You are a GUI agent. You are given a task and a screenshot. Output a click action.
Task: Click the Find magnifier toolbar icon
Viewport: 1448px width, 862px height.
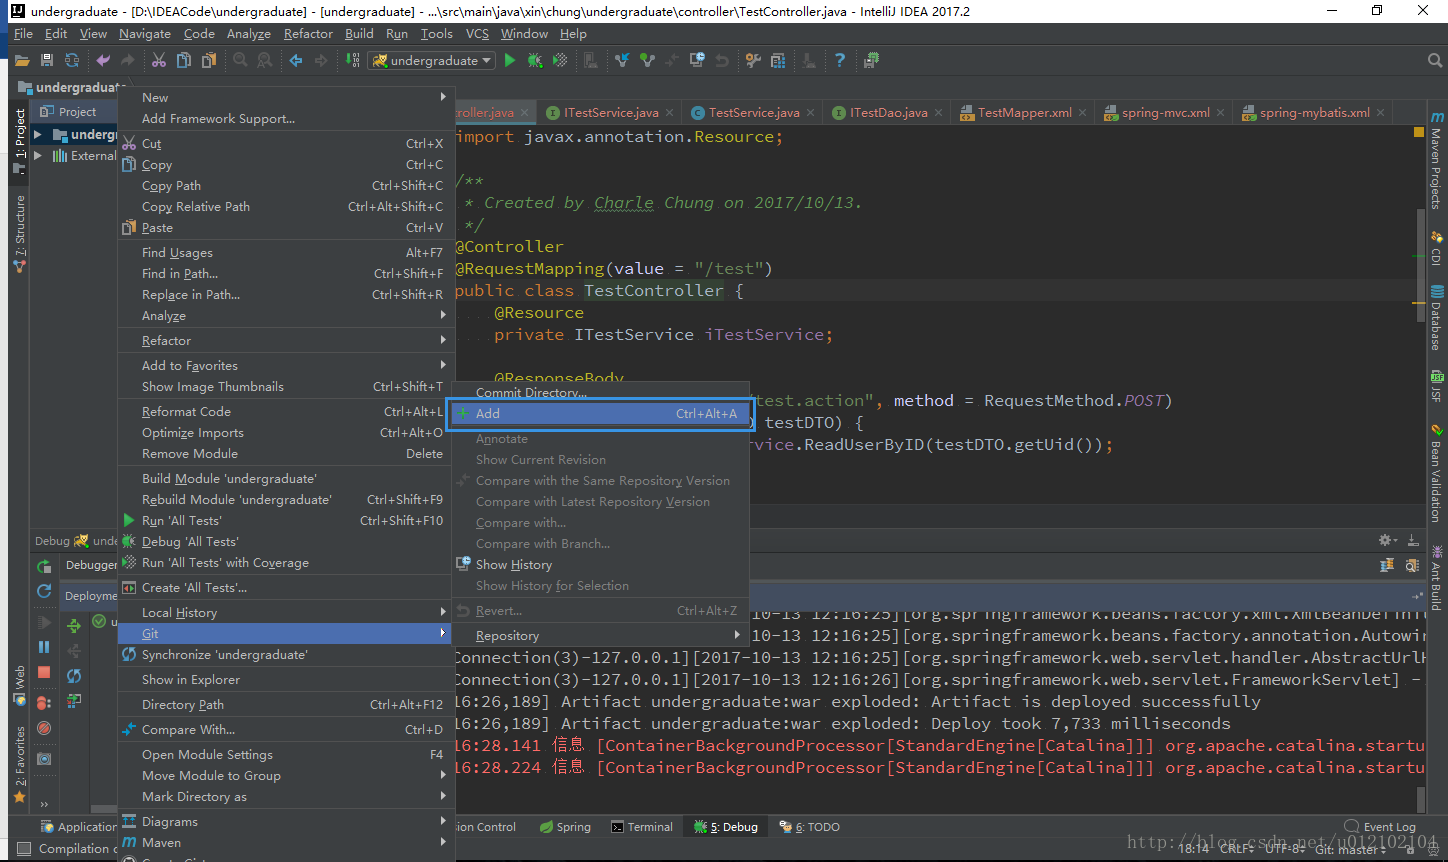240,61
